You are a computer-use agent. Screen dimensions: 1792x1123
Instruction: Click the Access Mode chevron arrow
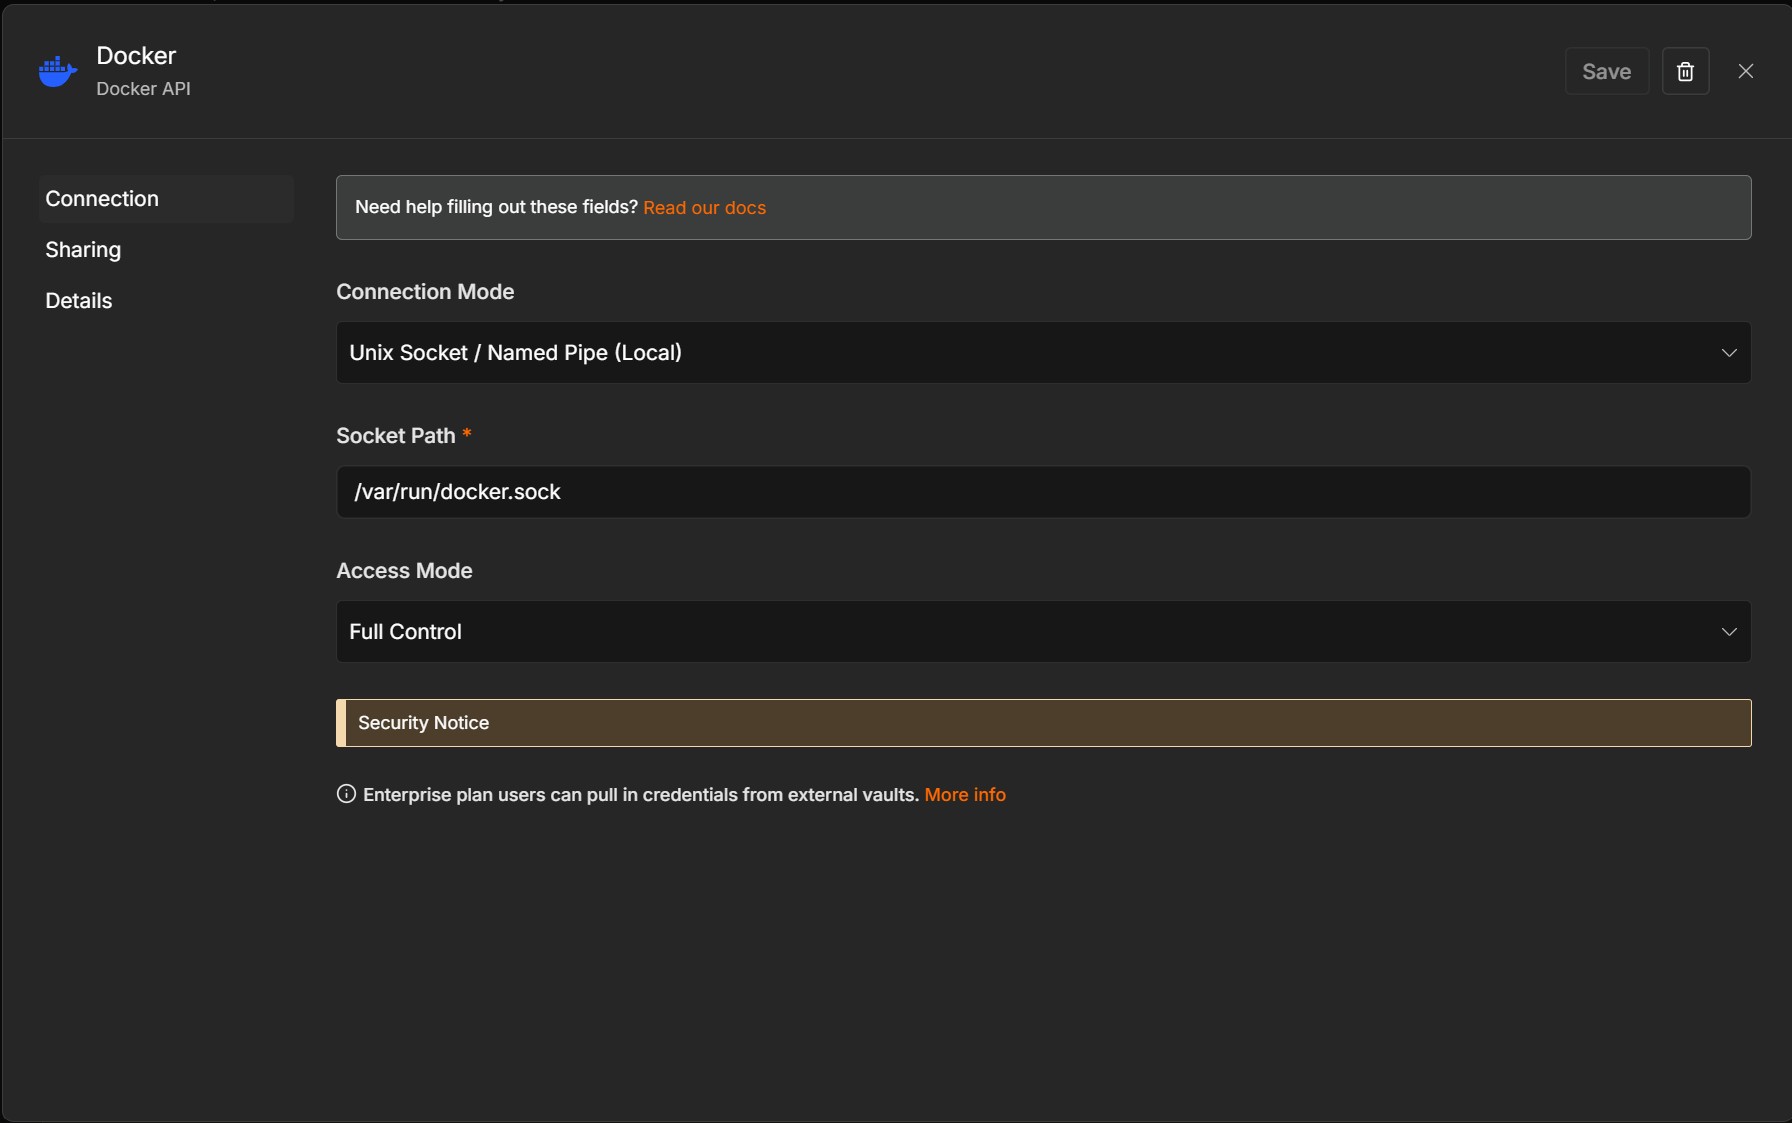pyautogui.click(x=1728, y=632)
